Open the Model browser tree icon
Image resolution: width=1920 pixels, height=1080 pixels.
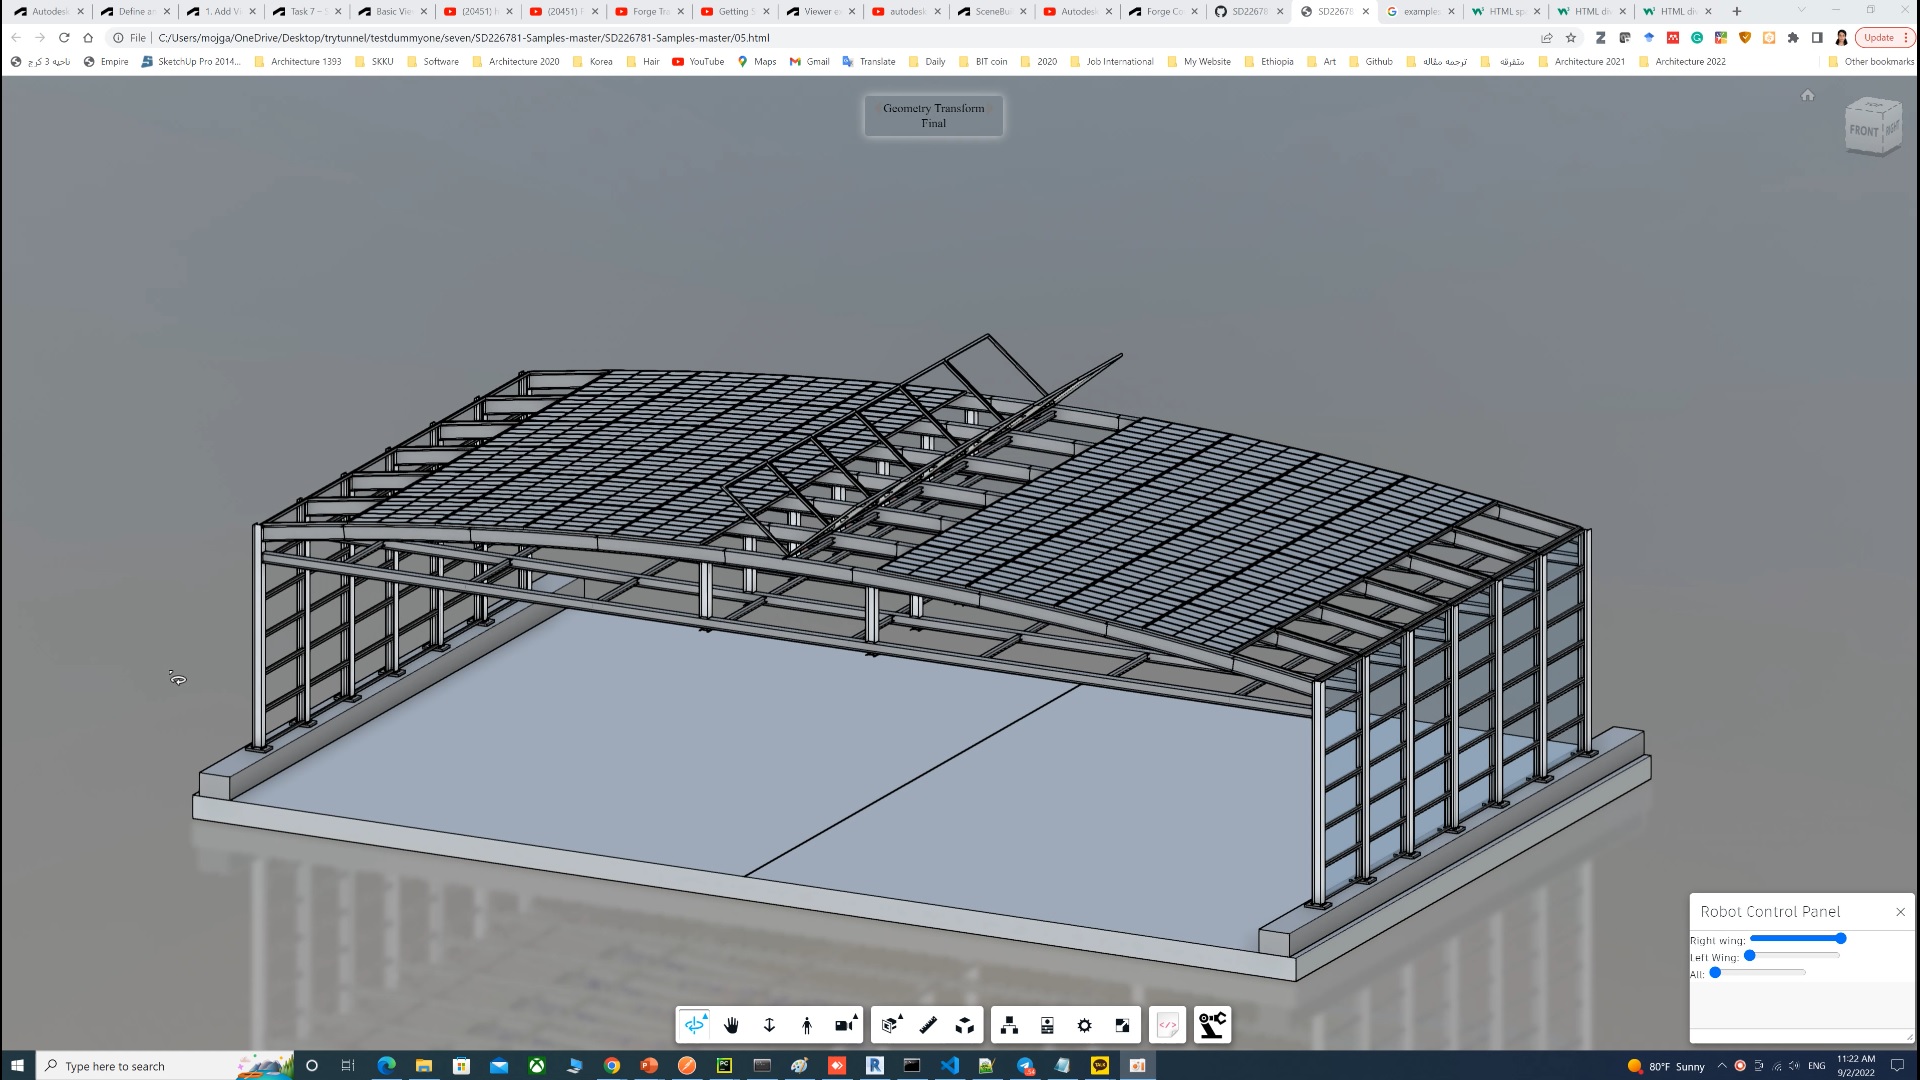click(x=1010, y=1025)
